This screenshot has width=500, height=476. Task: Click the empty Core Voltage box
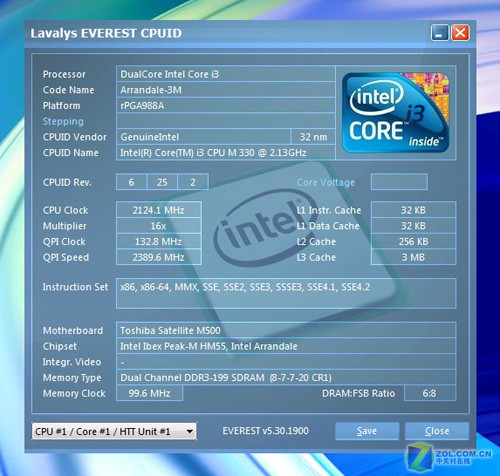click(x=399, y=182)
